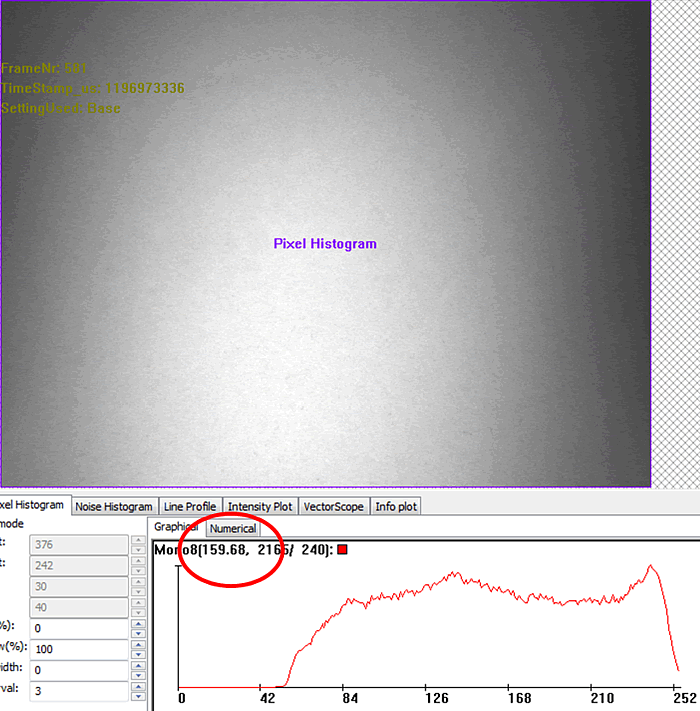Click the input field showing 100

[x=78, y=649]
